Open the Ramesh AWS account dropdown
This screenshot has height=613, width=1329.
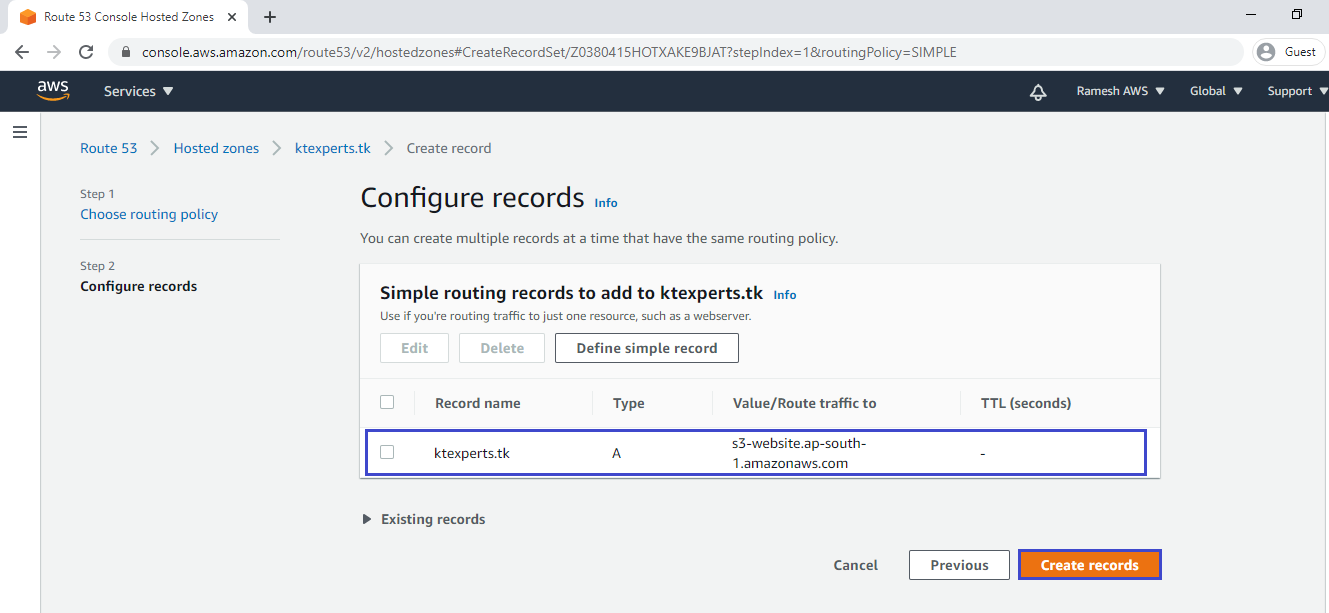(1120, 91)
